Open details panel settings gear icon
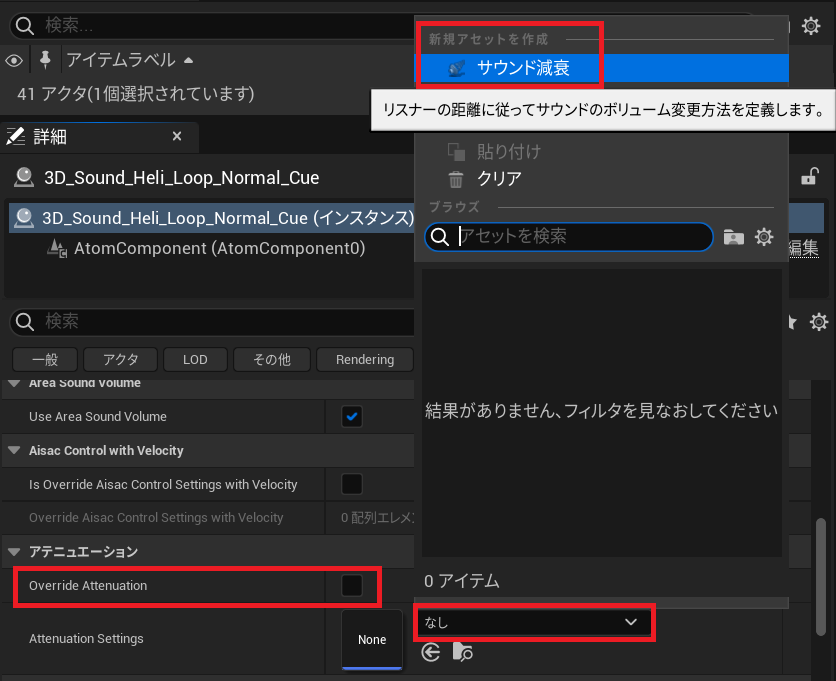Screen dimensions: 836x681 pyautogui.click(x=819, y=322)
